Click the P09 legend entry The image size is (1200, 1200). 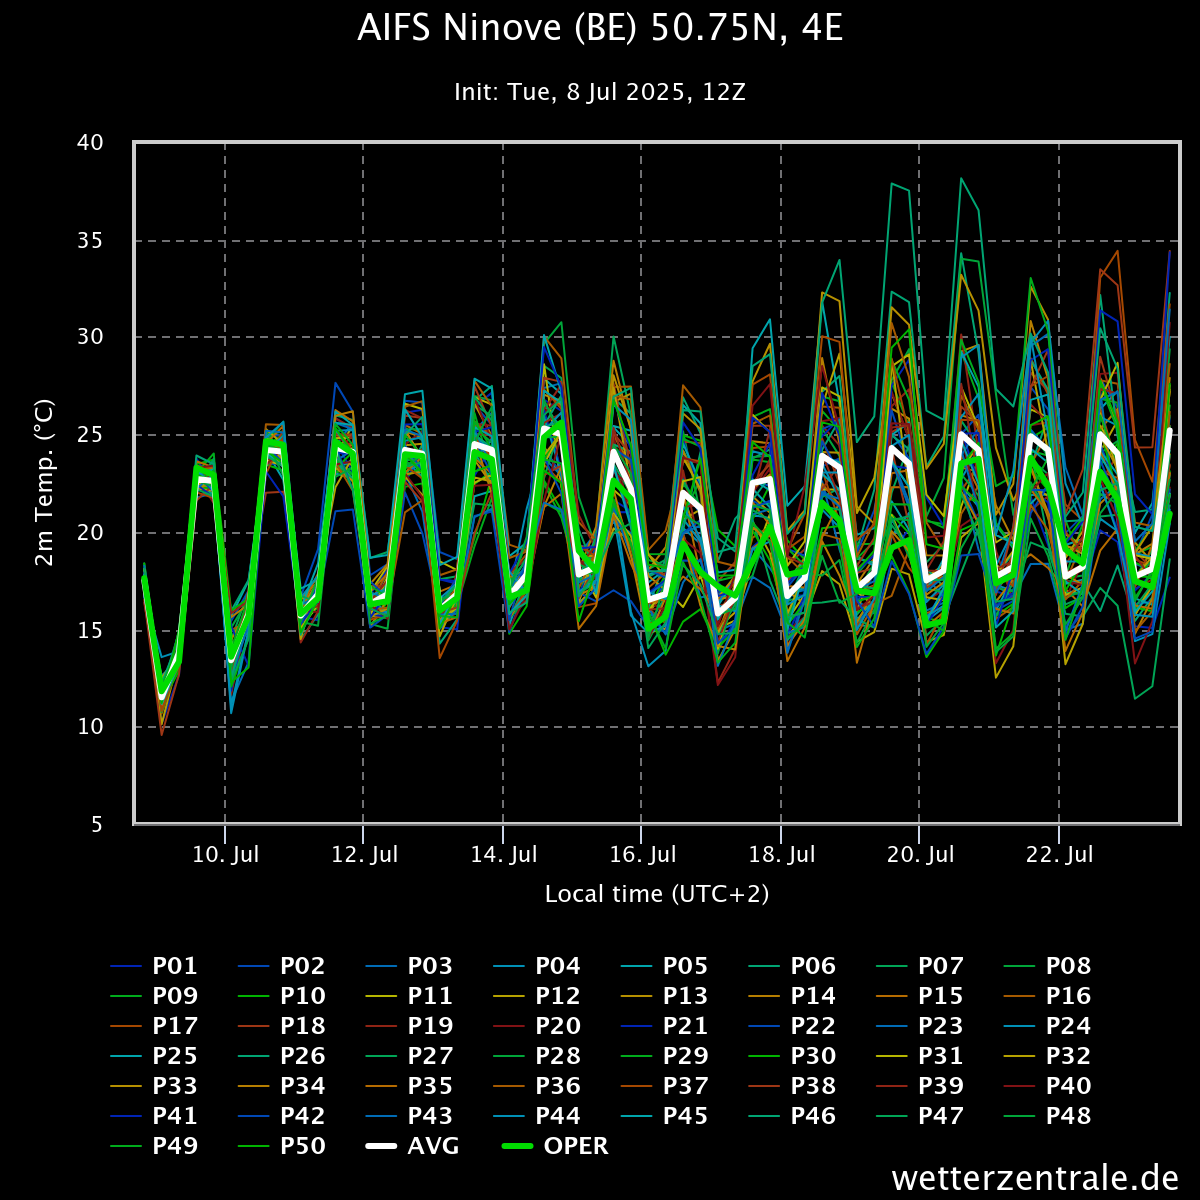coord(154,996)
